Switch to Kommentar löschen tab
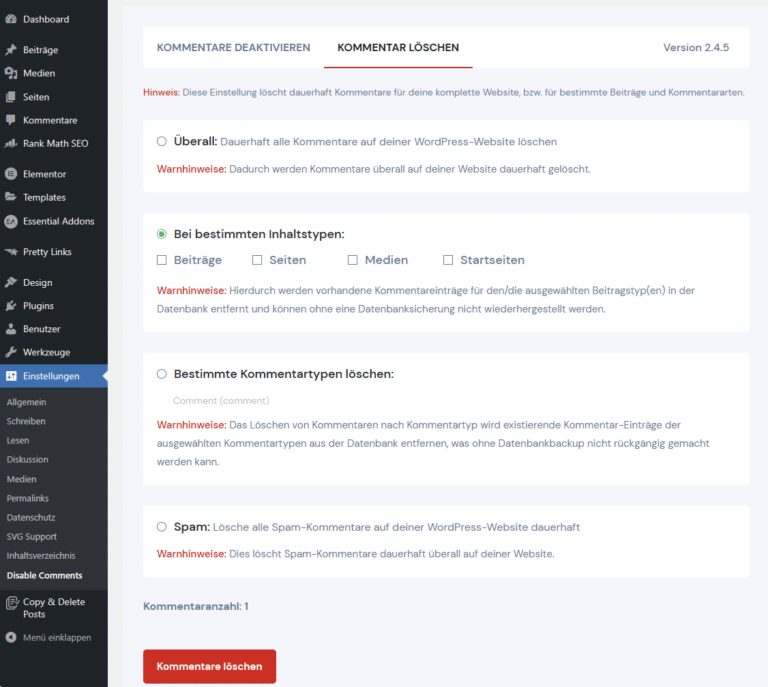Viewport: 768px width, 687px height. pos(398,47)
